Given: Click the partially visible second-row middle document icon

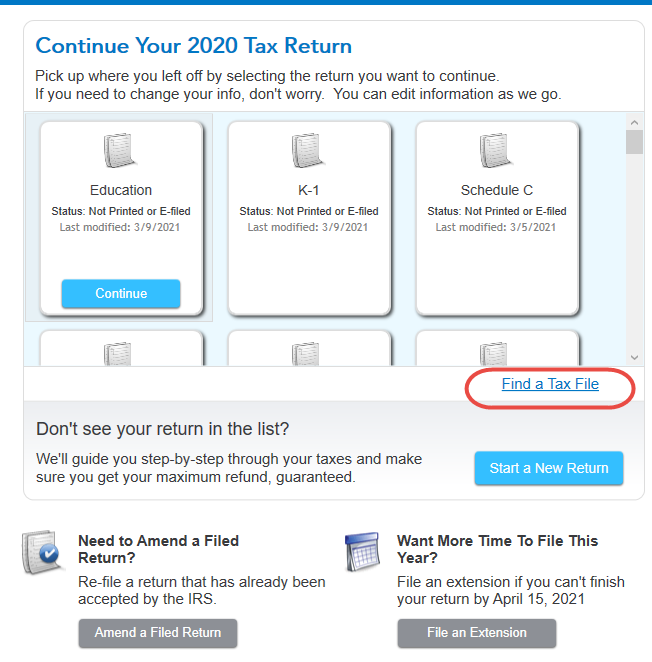Looking at the screenshot, I should (x=309, y=353).
